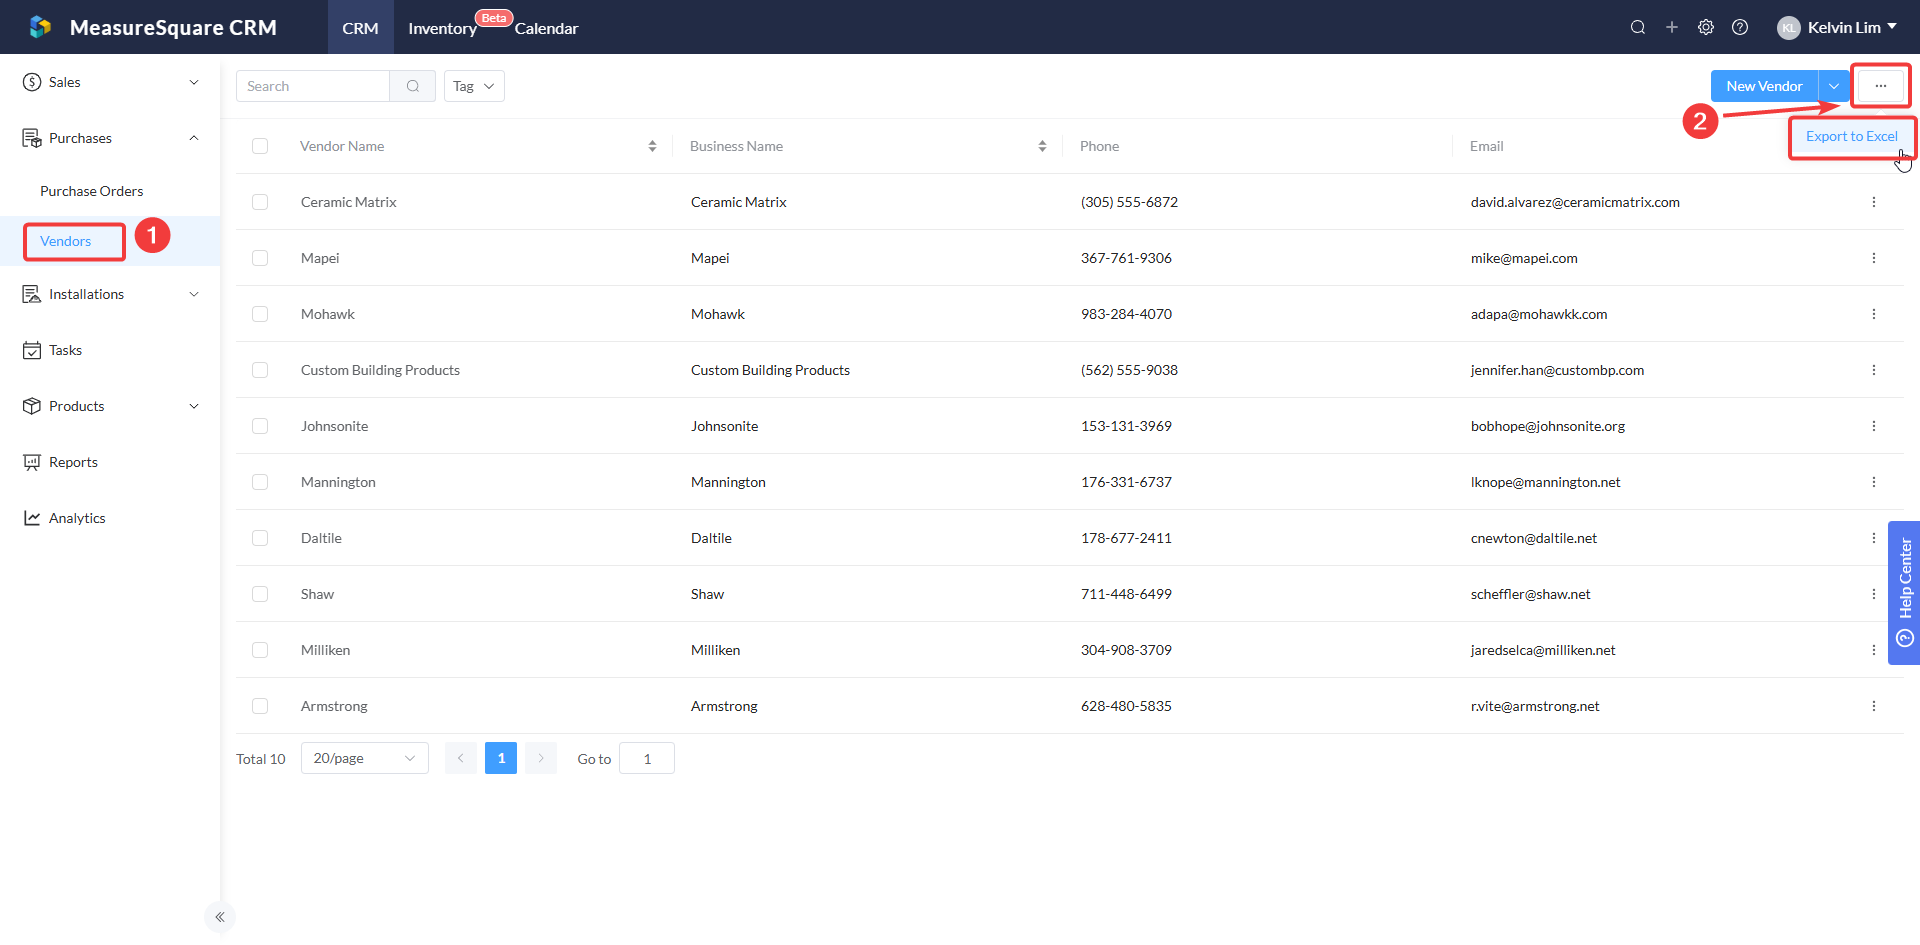Viewport: 1920px width, 945px height.
Task: Go to previous page arrow
Action: point(461,758)
